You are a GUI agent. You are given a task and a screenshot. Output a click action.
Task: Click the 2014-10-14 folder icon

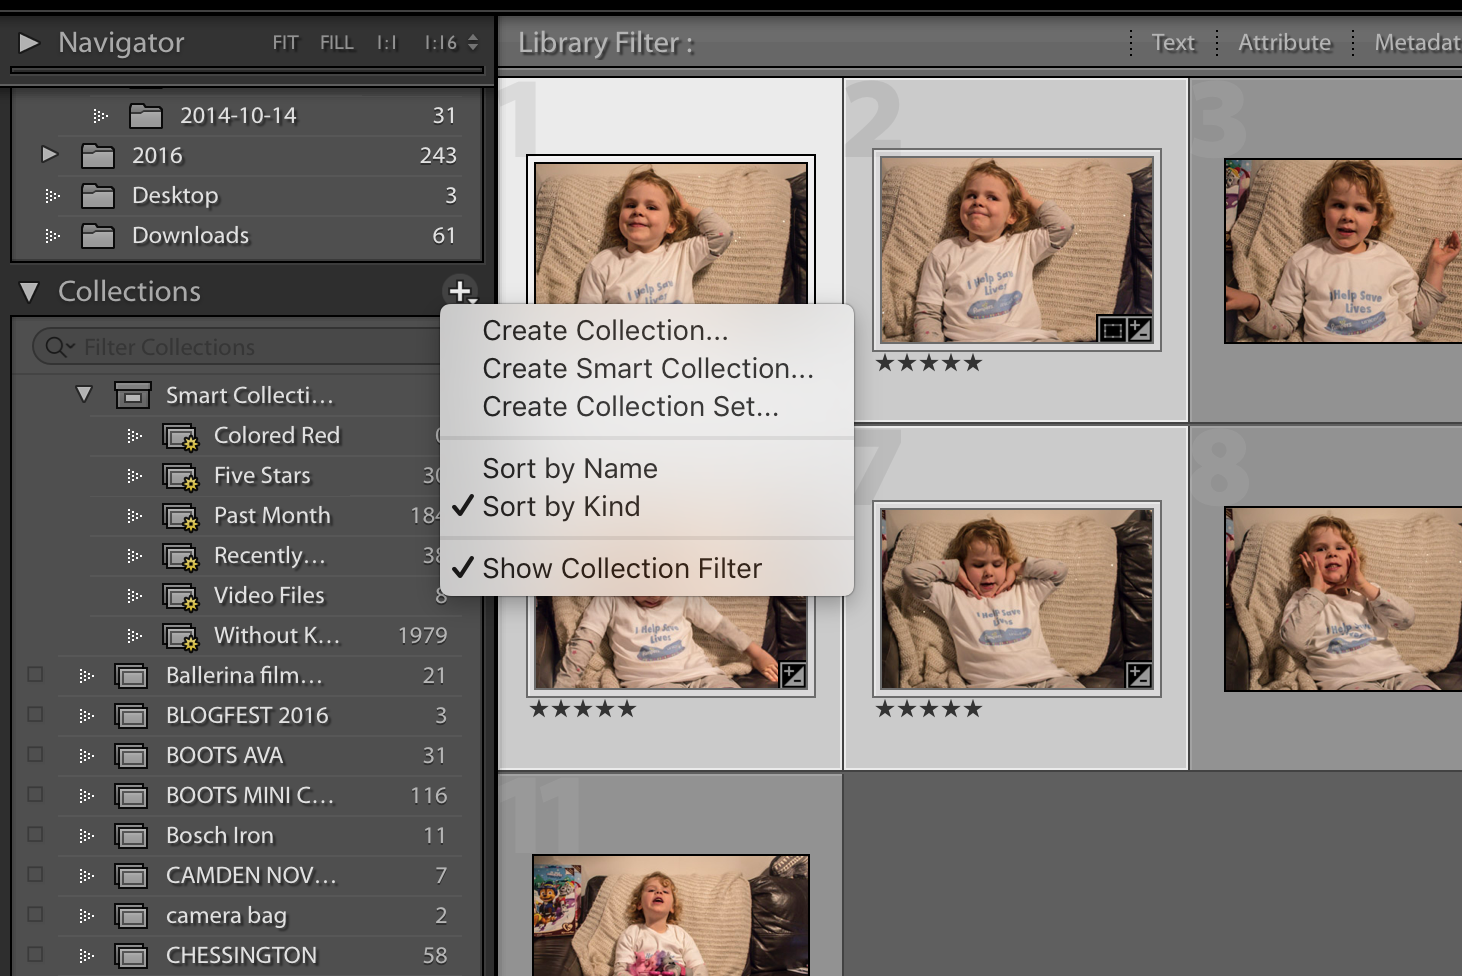click(x=146, y=116)
